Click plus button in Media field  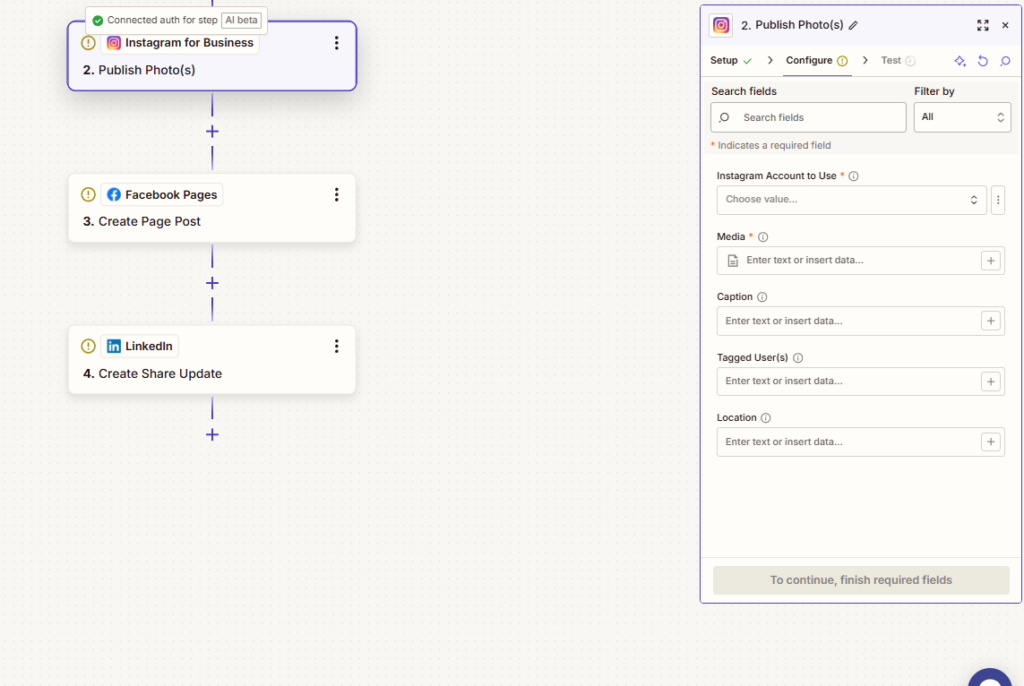[990, 261]
